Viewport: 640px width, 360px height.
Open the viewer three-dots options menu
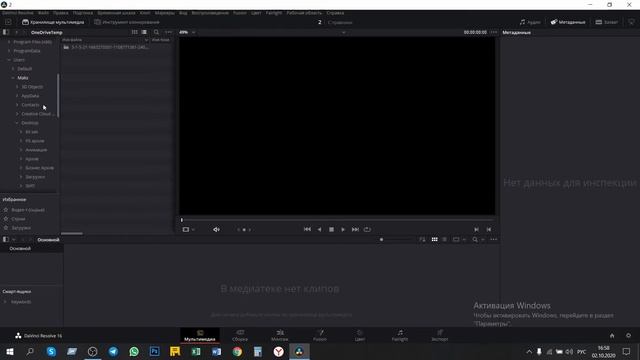tap(494, 32)
